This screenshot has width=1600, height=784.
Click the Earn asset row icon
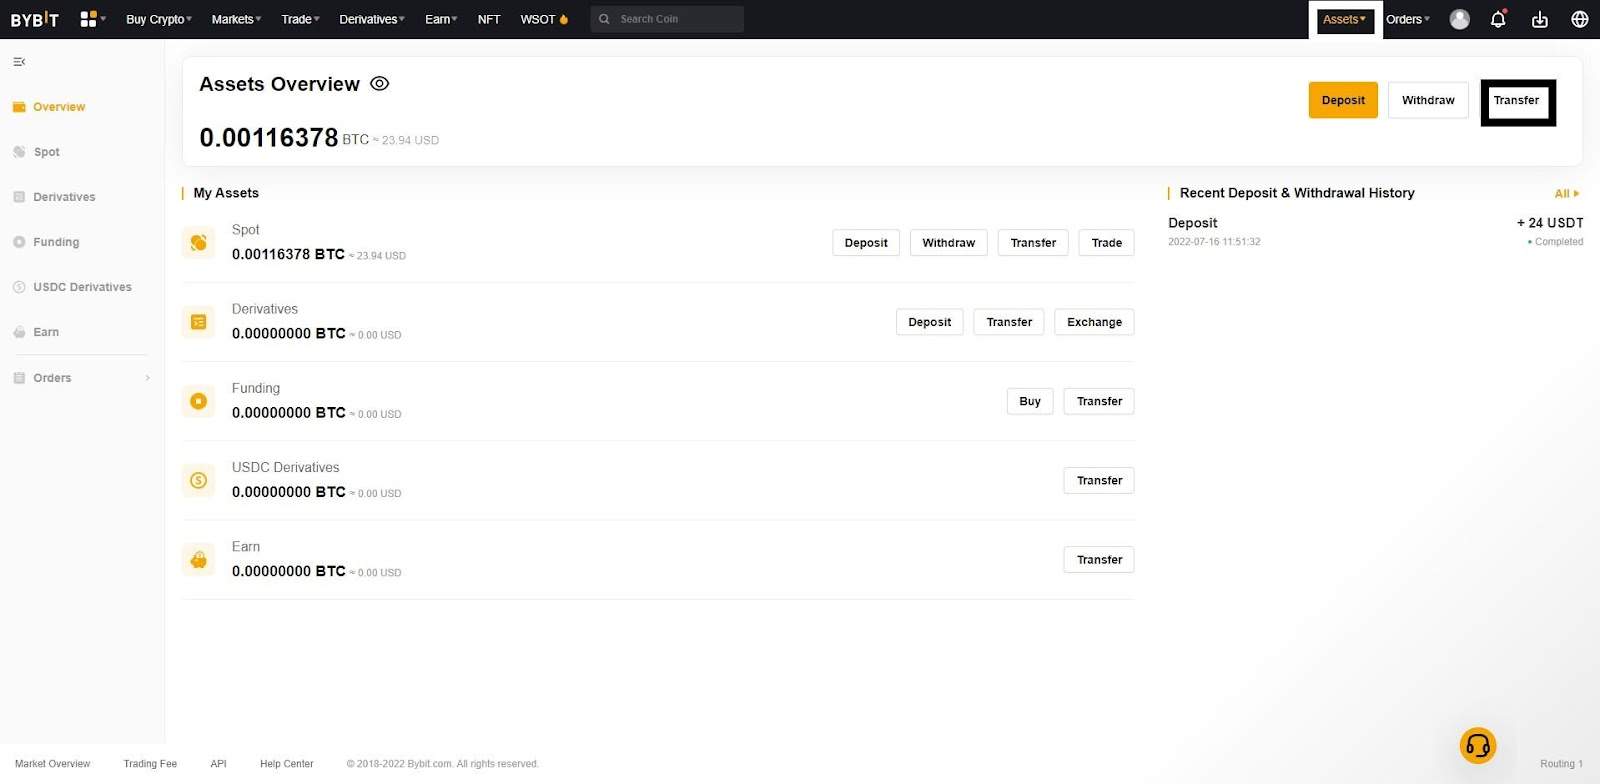198,559
